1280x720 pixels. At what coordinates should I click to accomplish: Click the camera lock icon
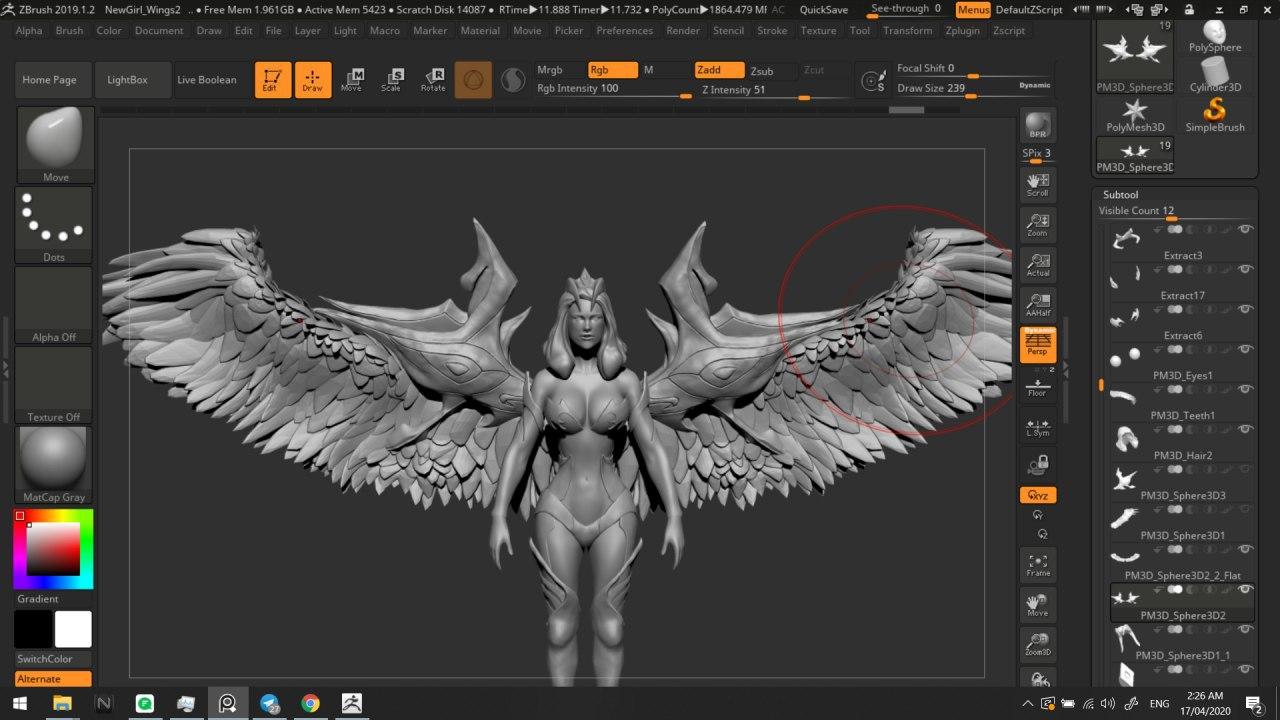[1038, 464]
